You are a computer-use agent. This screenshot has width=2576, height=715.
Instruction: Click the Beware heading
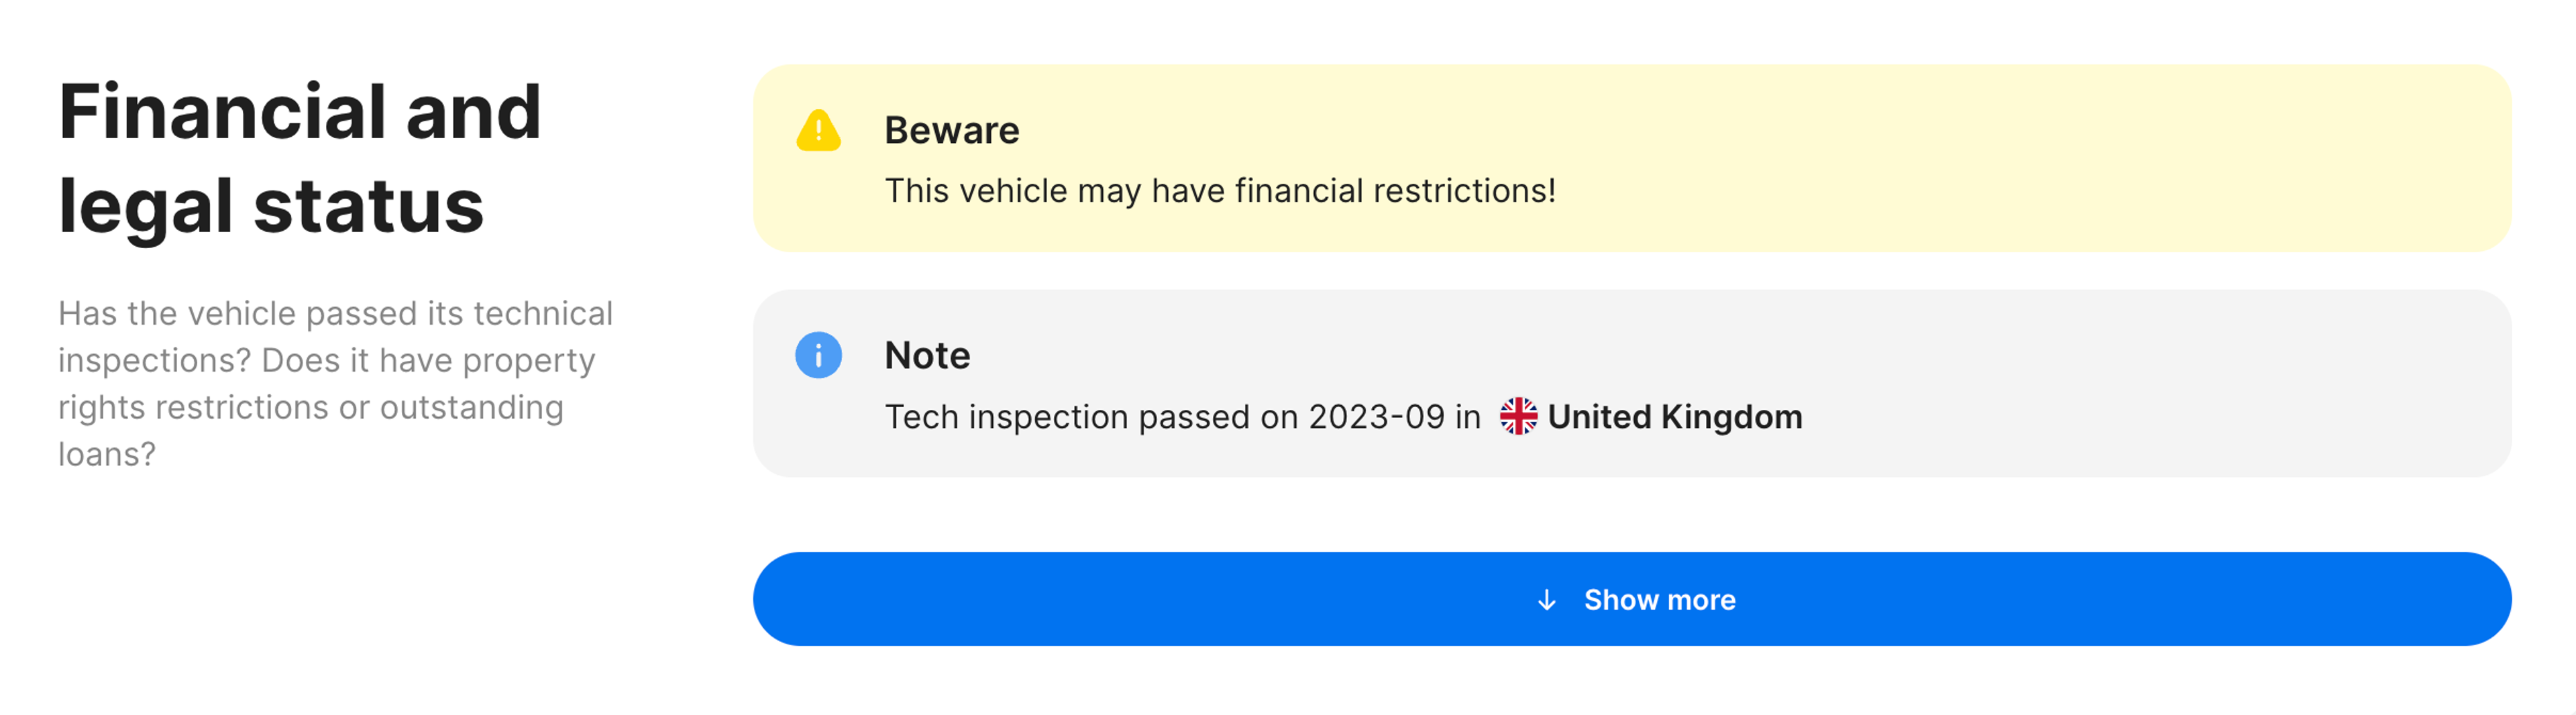point(952,130)
